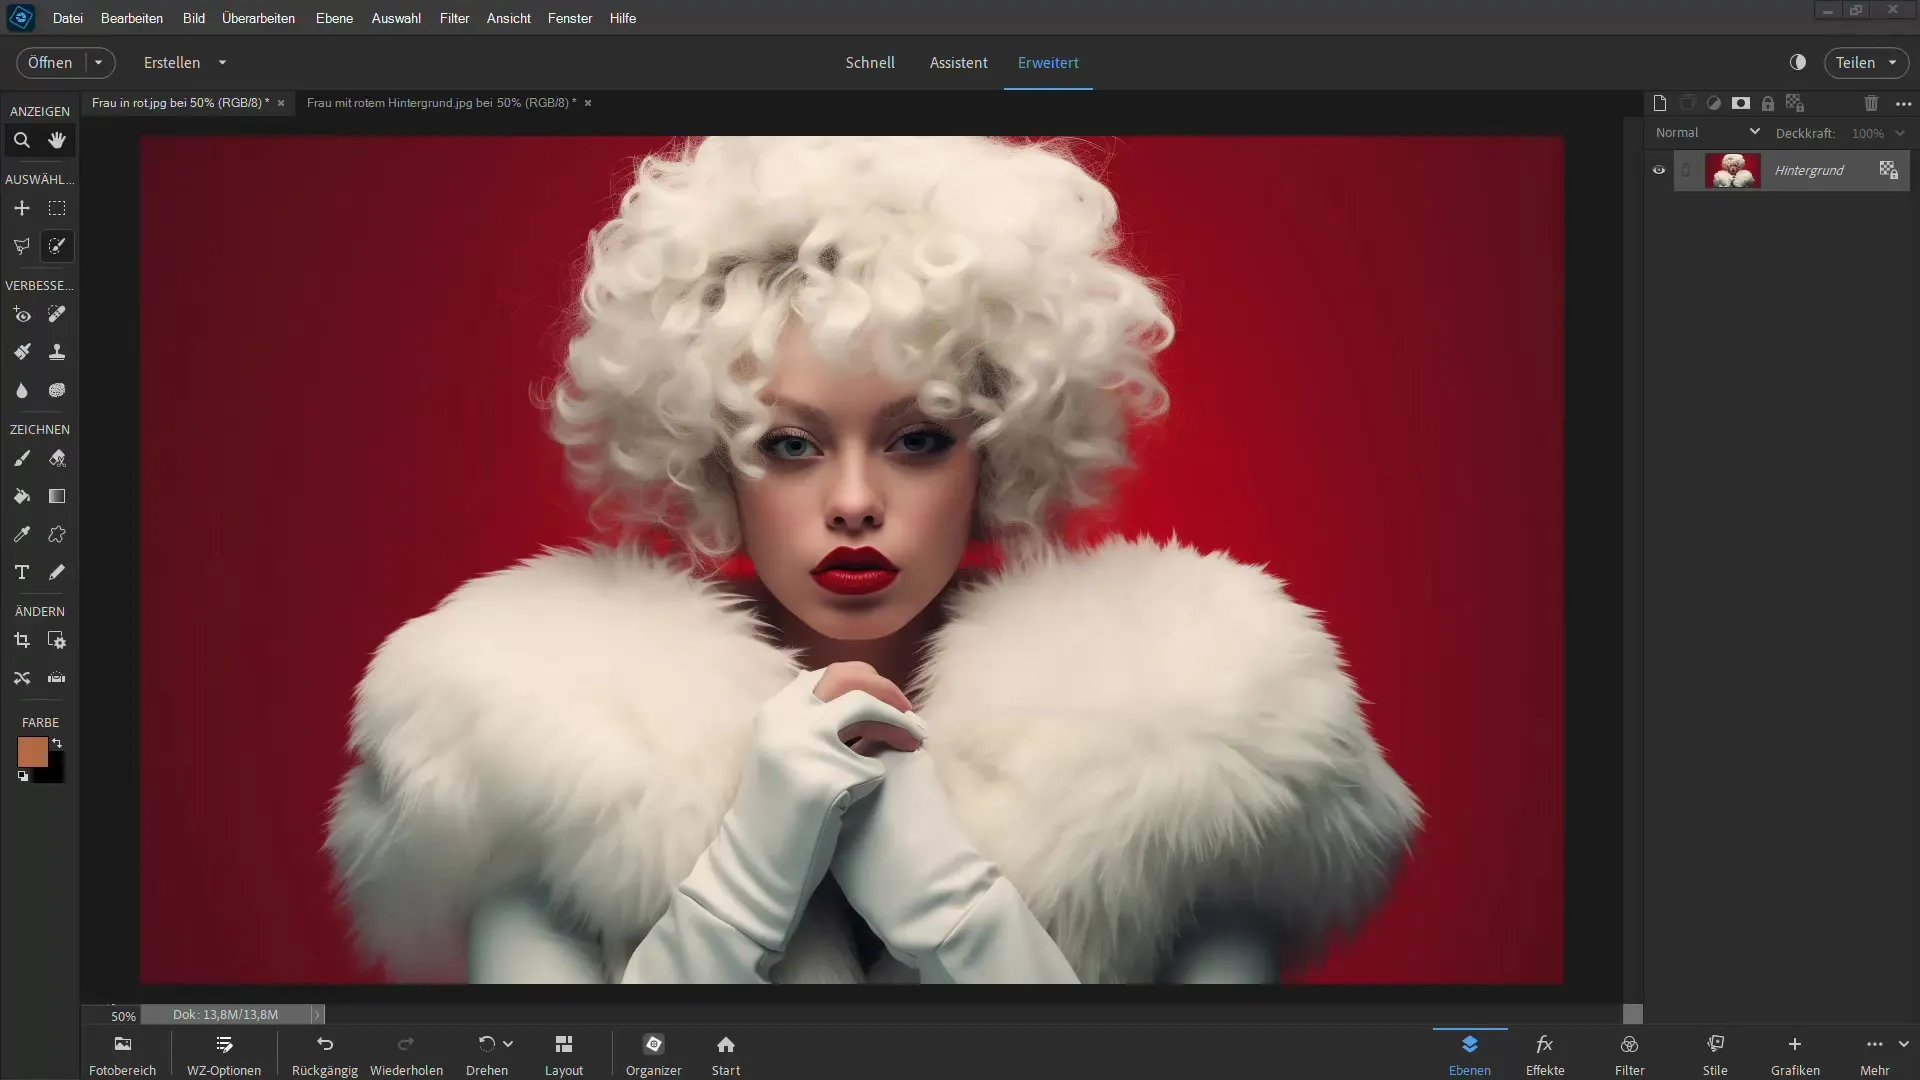Screen dimensions: 1920x1080
Task: Open the Datei menu
Action: point(67,17)
